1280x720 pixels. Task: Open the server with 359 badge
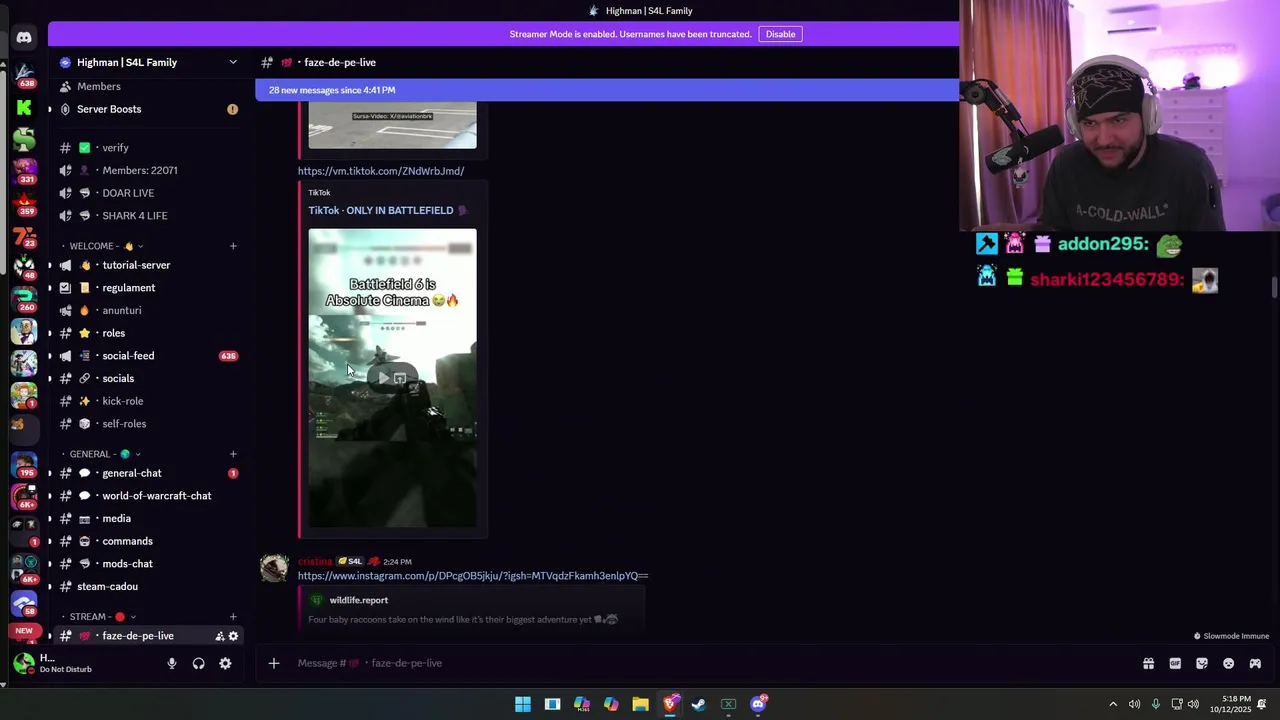tap(24, 203)
